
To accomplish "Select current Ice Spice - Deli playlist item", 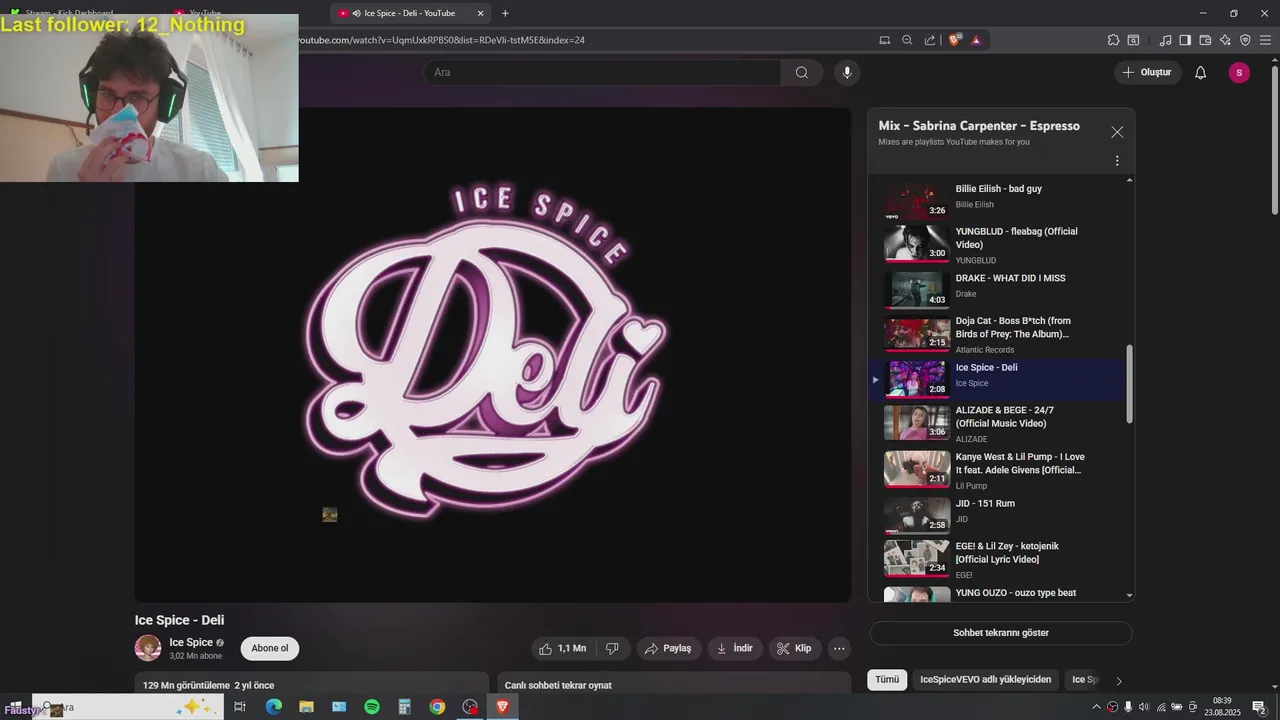I will tap(998, 380).
